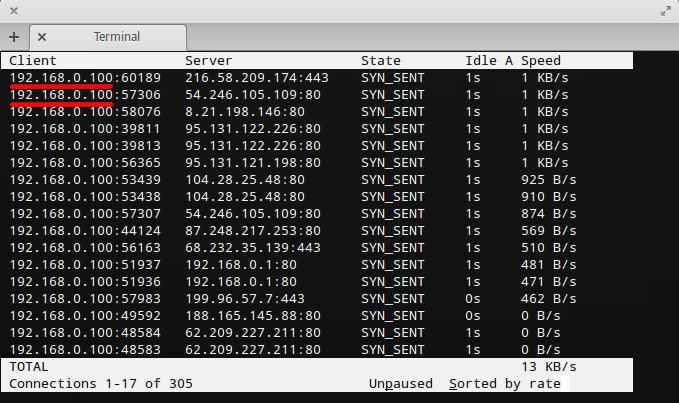Select client 192.168.0.100:57306

(x=85, y=95)
